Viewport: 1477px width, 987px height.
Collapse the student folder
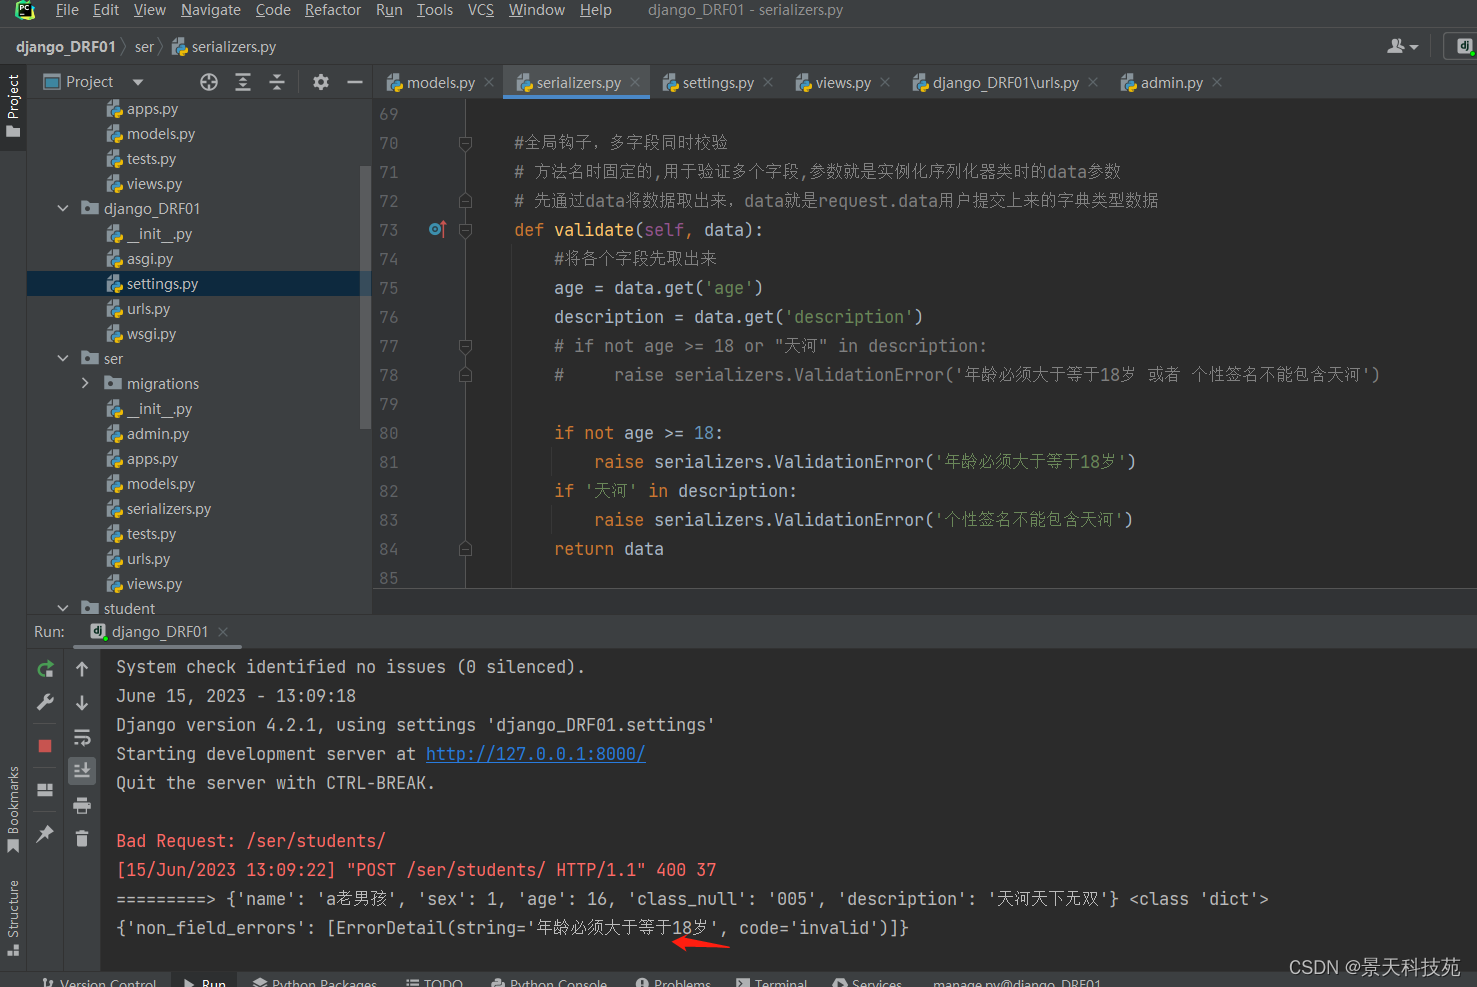pos(63,607)
